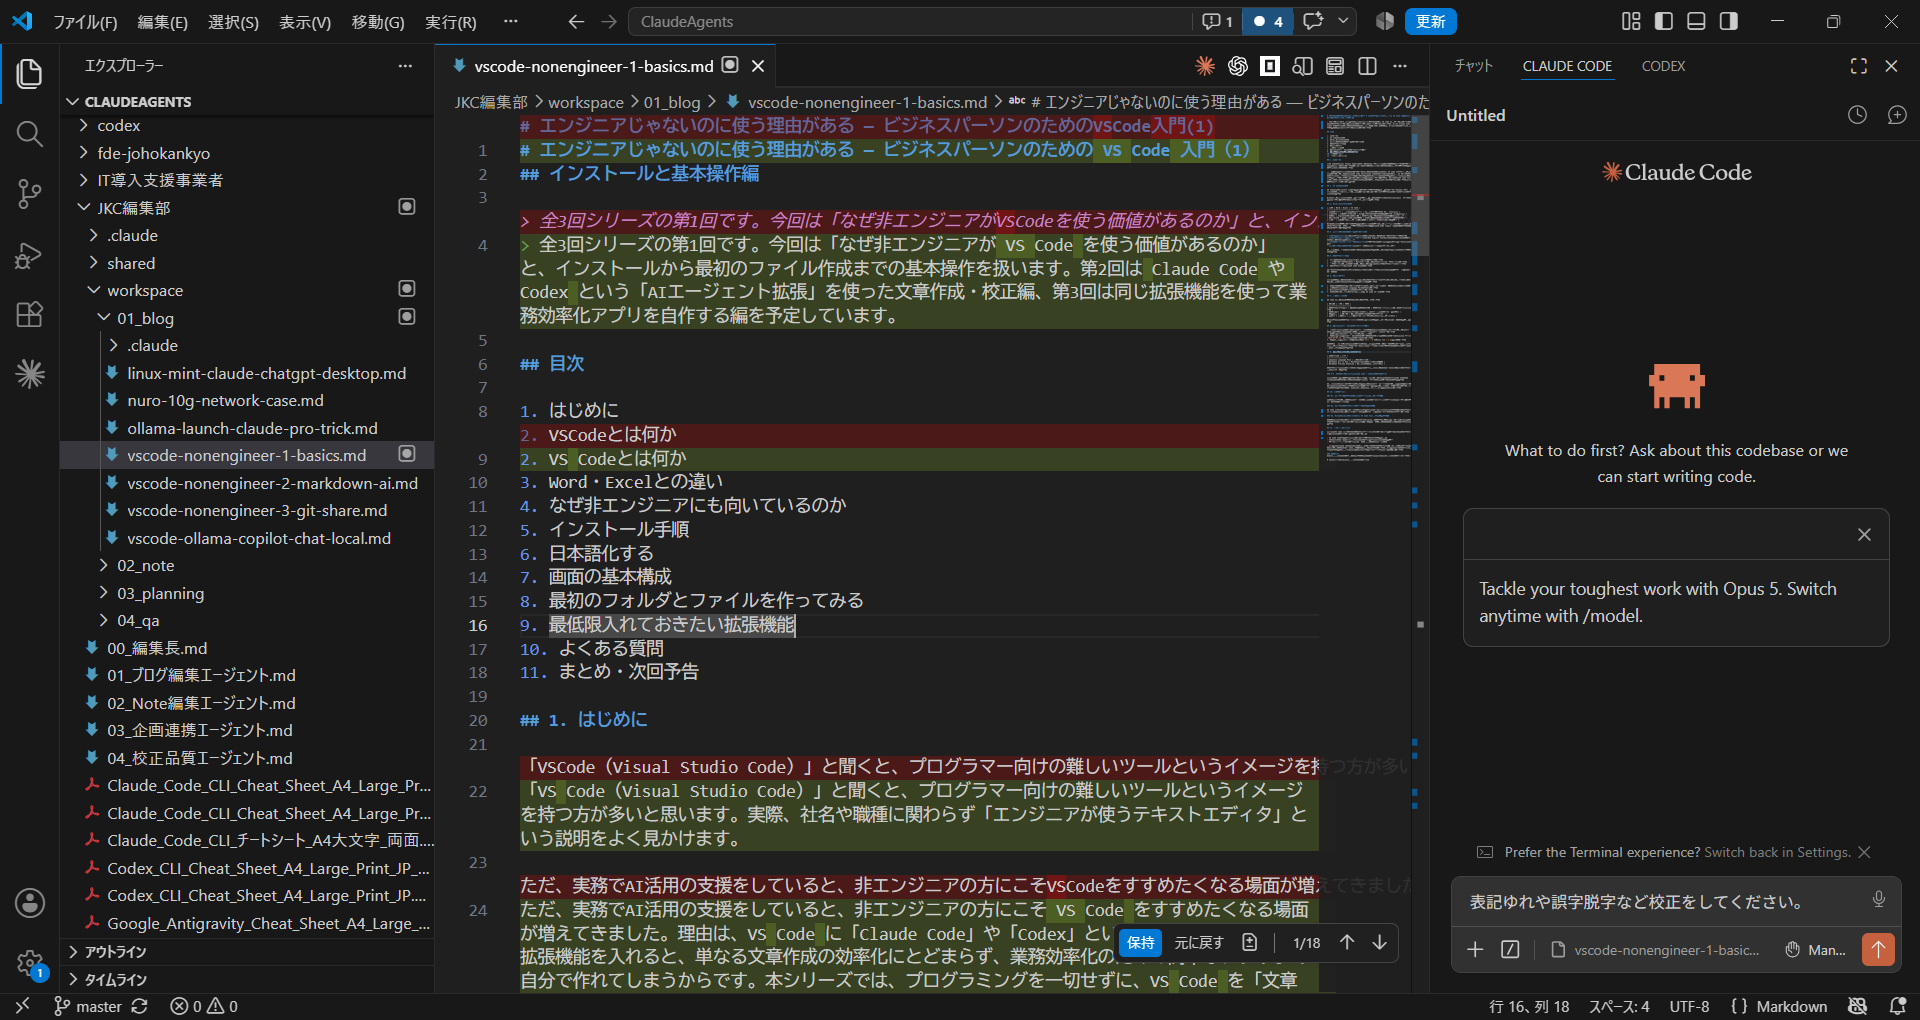Viewport: 1920px width, 1020px height.
Task: Toggle the Man... permission mode chip
Action: [1816, 950]
